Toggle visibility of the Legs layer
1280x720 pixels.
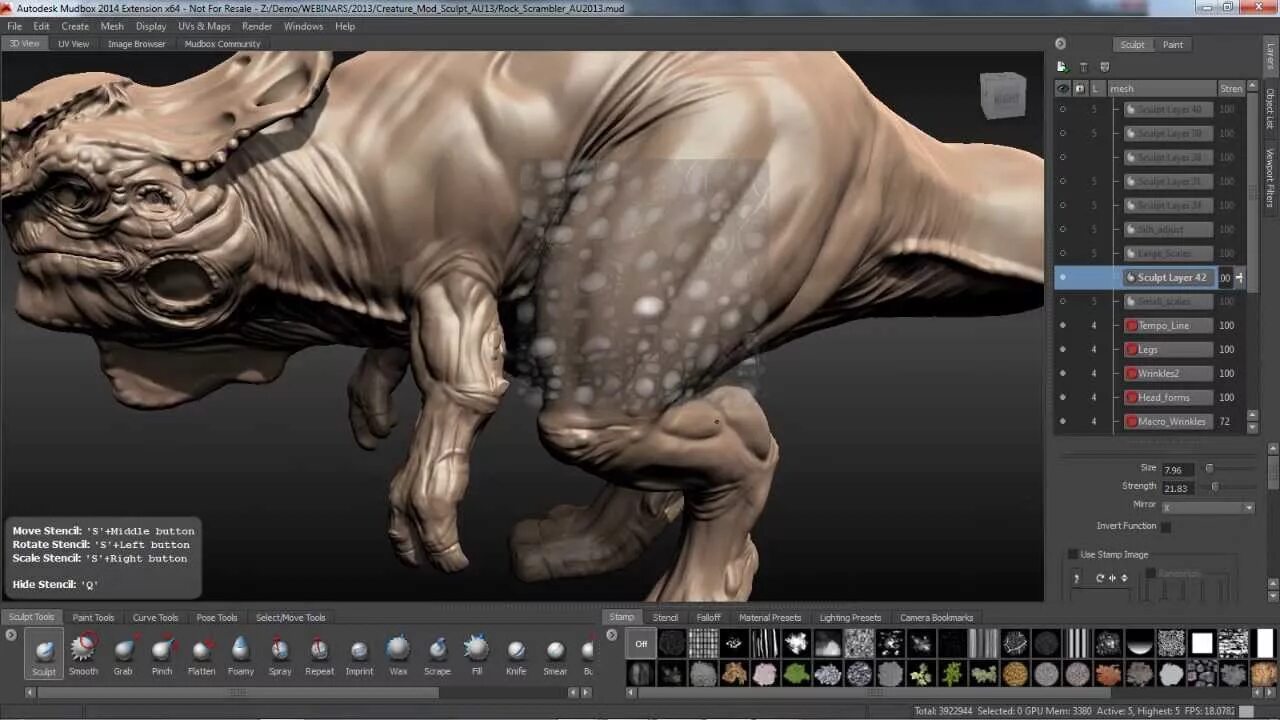pyautogui.click(x=1062, y=349)
